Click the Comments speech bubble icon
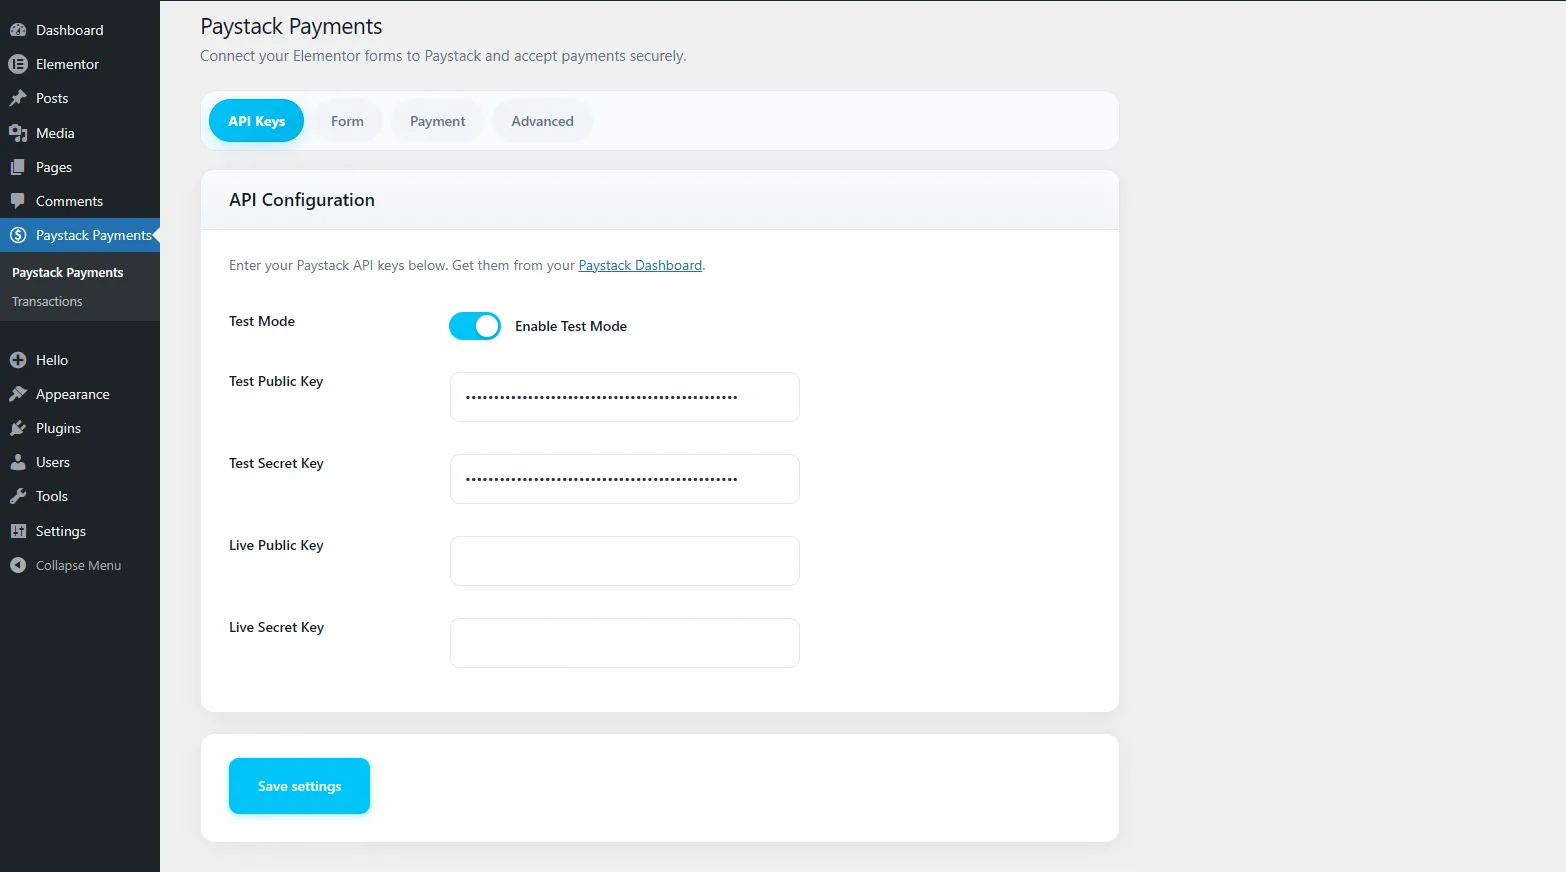The height and width of the screenshot is (872, 1566). 18,201
